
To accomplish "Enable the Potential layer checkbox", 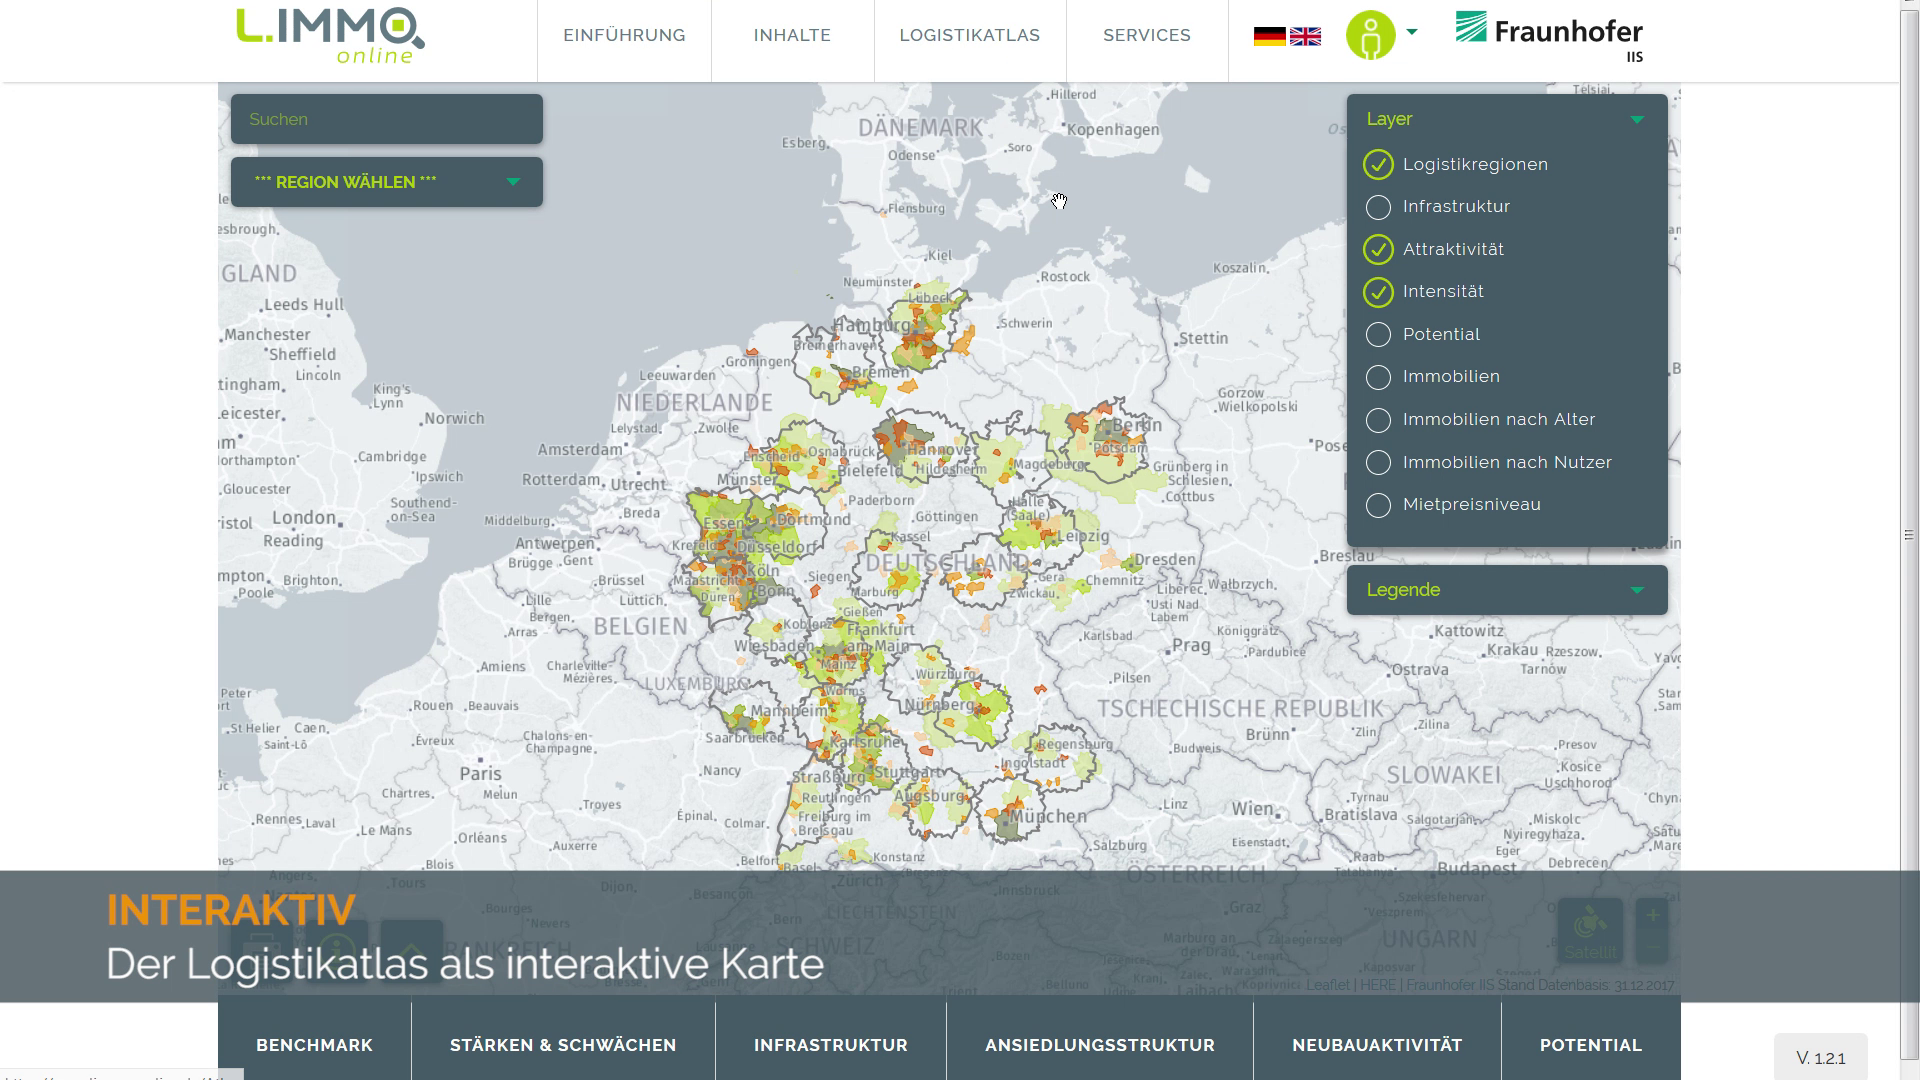I will tap(1378, 335).
